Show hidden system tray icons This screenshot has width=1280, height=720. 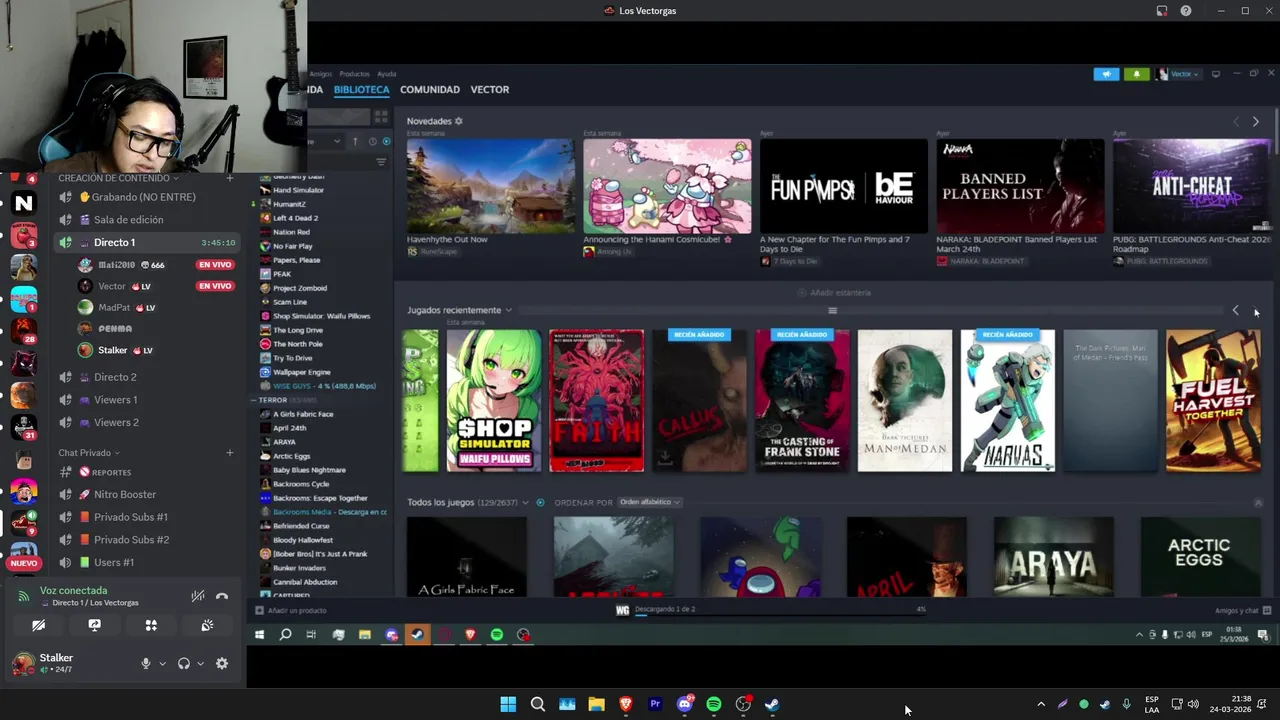tap(1041, 704)
